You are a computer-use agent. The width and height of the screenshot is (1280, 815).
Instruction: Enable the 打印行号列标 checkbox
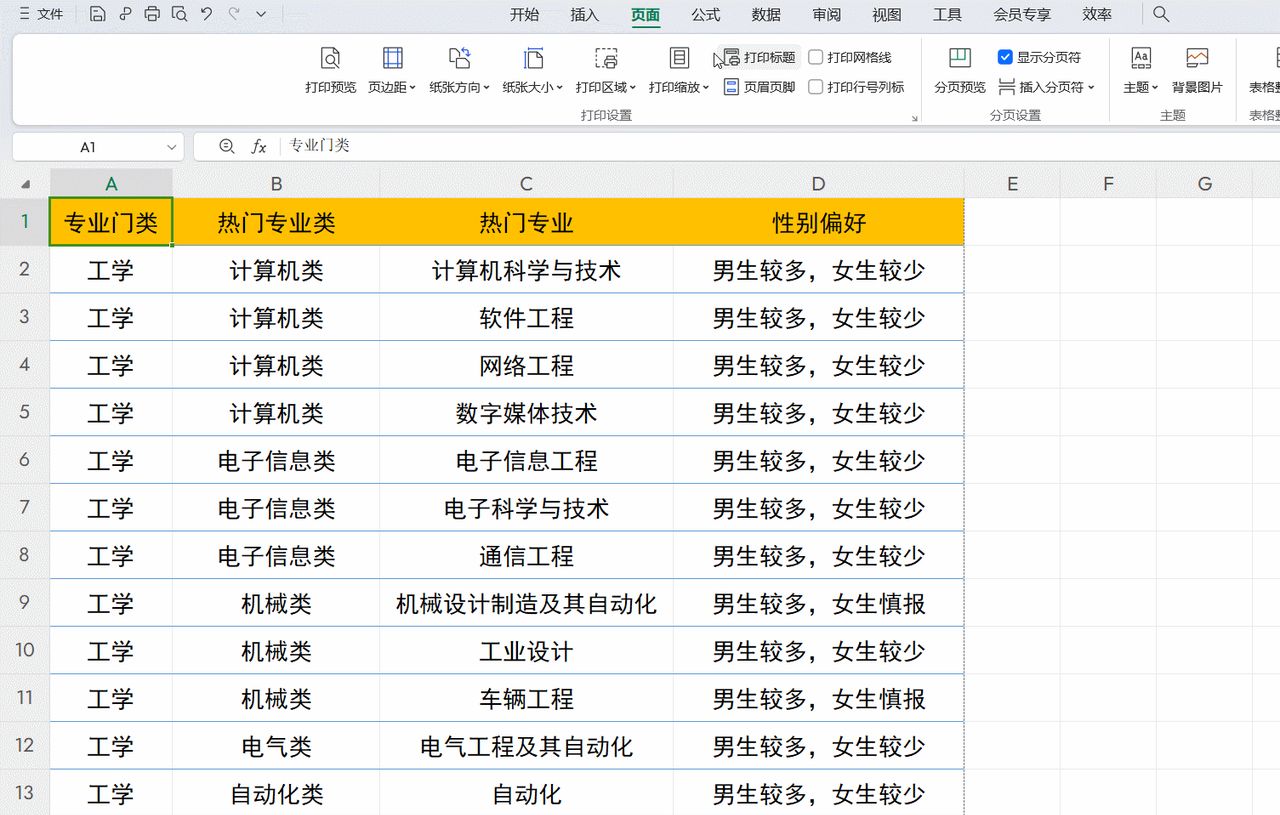pyautogui.click(x=816, y=87)
